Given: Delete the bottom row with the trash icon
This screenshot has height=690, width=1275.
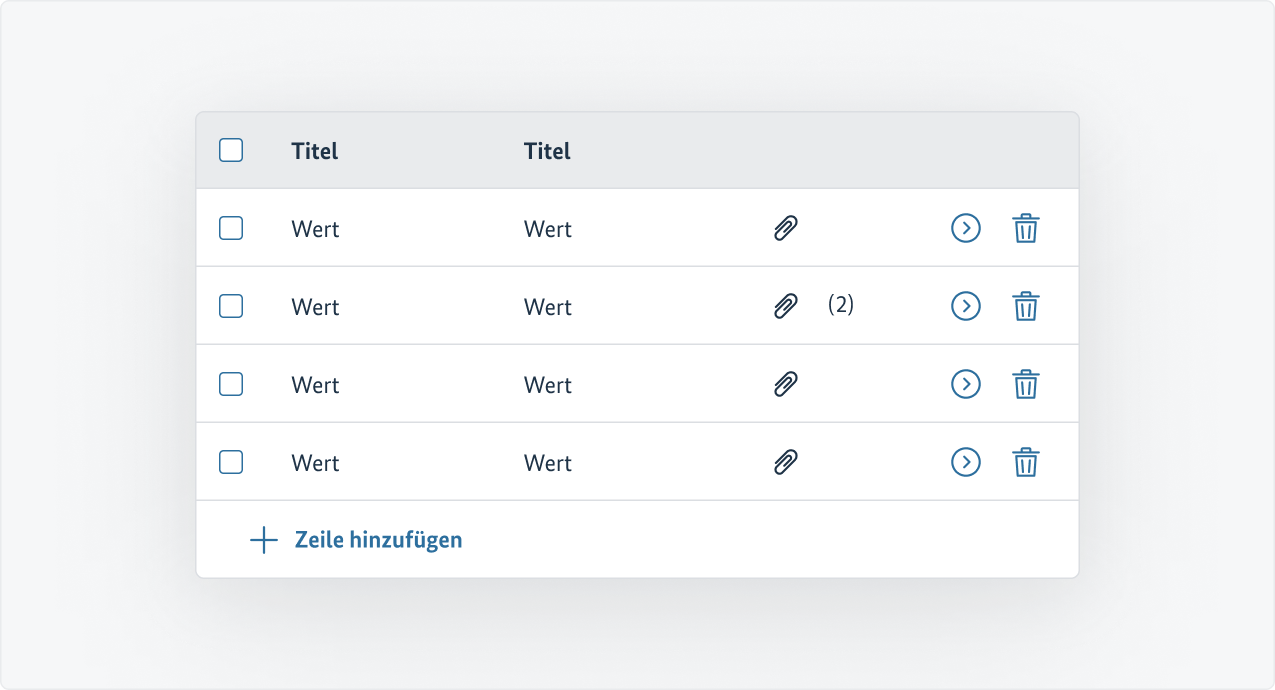Looking at the screenshot, I should (1026, 461).
